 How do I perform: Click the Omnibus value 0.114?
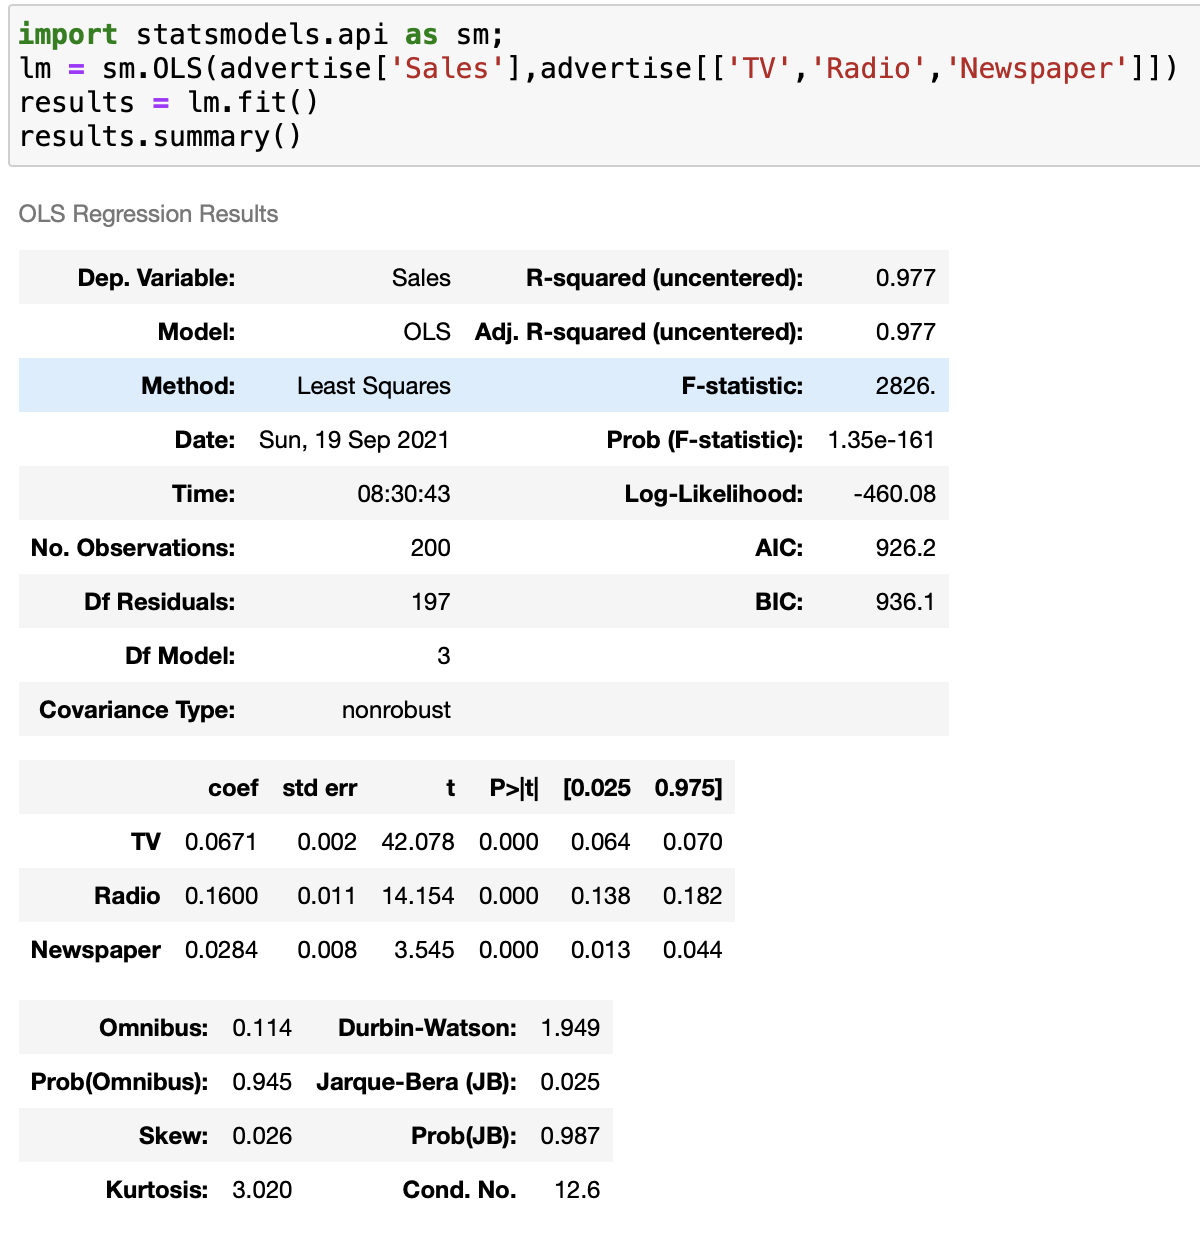pos(262,1028)
